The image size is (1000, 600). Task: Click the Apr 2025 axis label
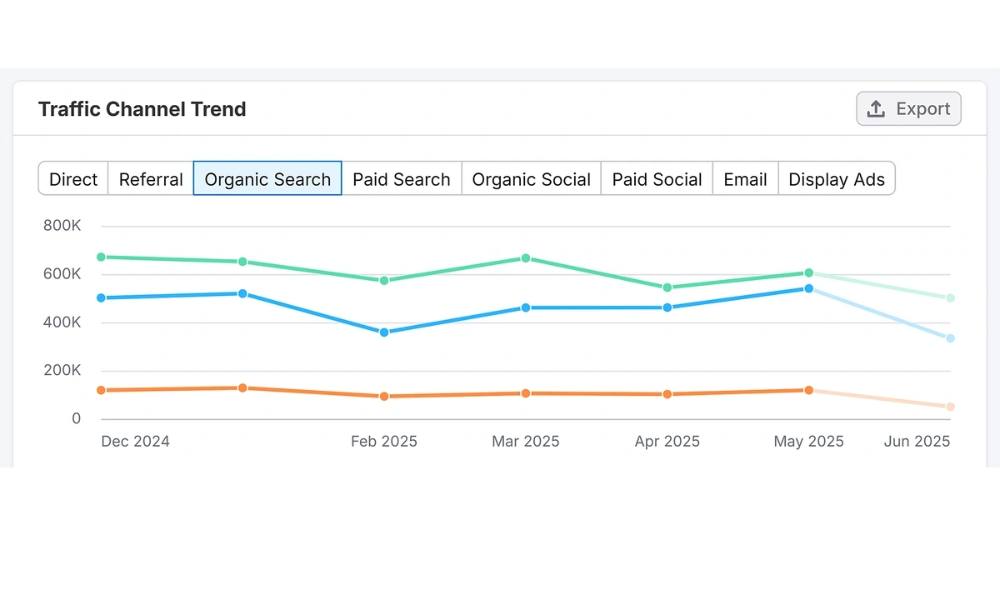[x=667, y=441]
